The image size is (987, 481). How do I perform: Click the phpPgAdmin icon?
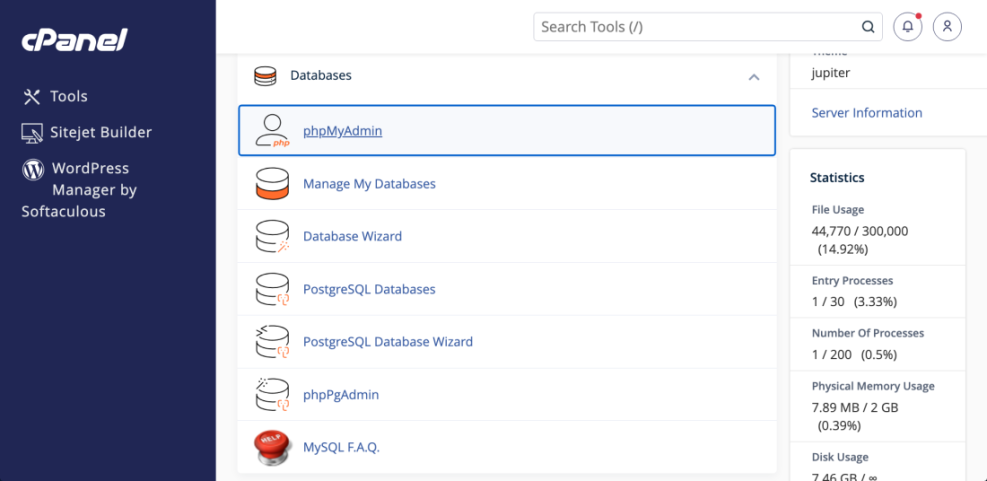pos(273,395)
